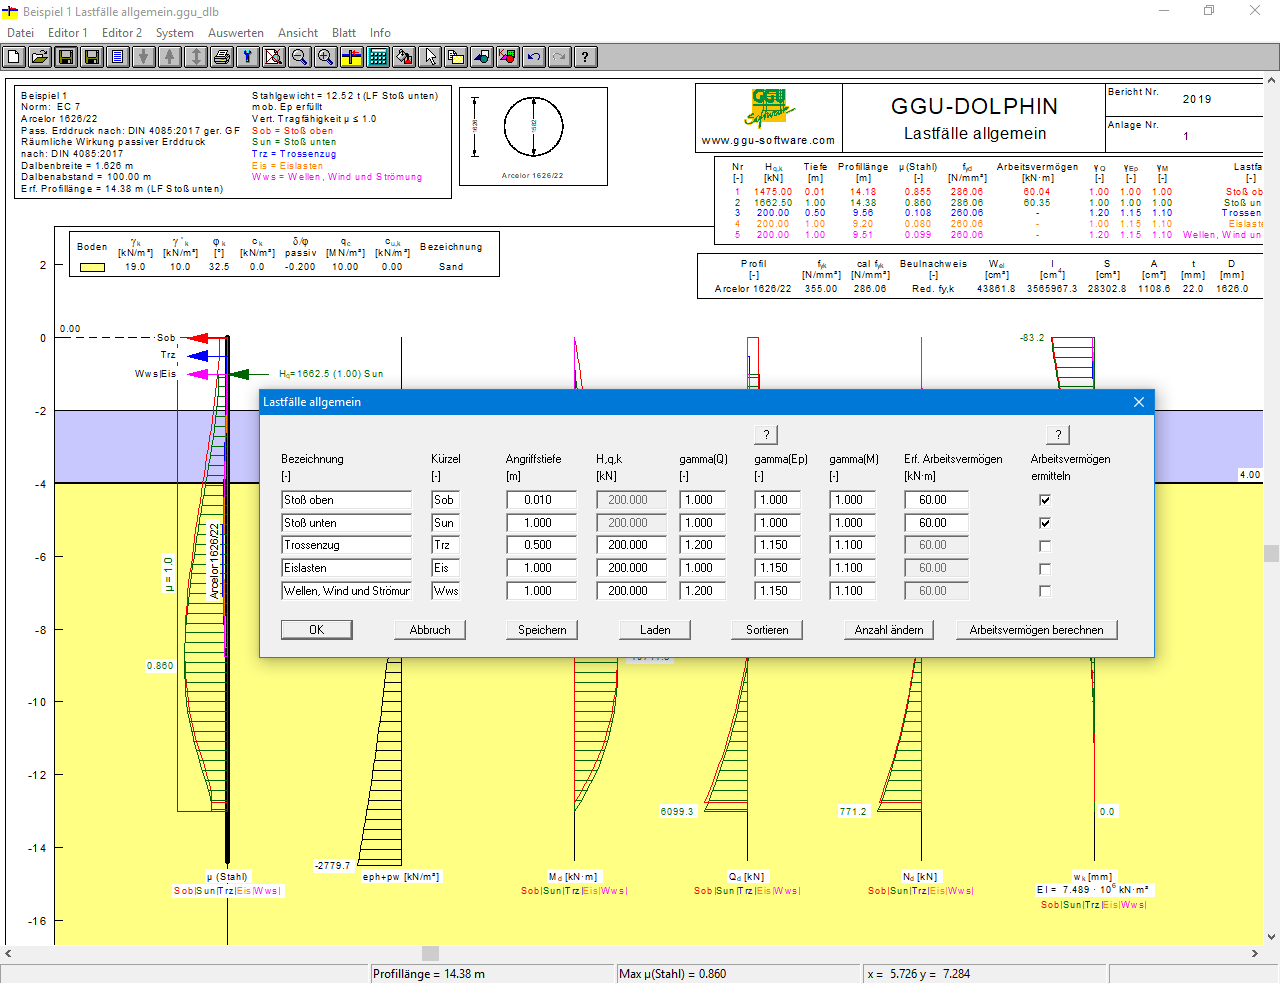Select the mouse pointer tool icon
1280x984 pixels.
(x=430, y=57)
